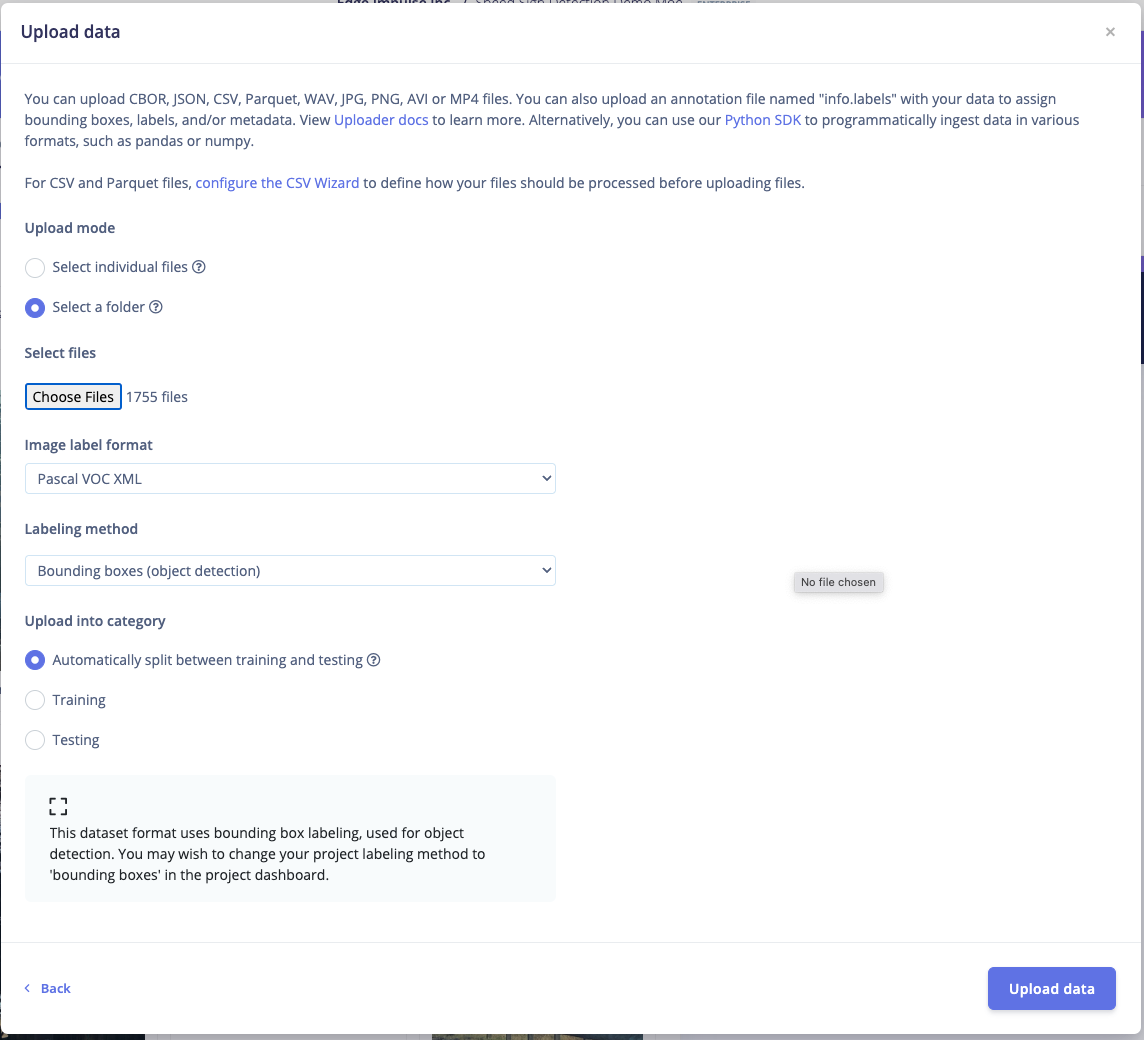Click the Choose Files button
Screen dimensions: 1144x1040
[73, 397]
